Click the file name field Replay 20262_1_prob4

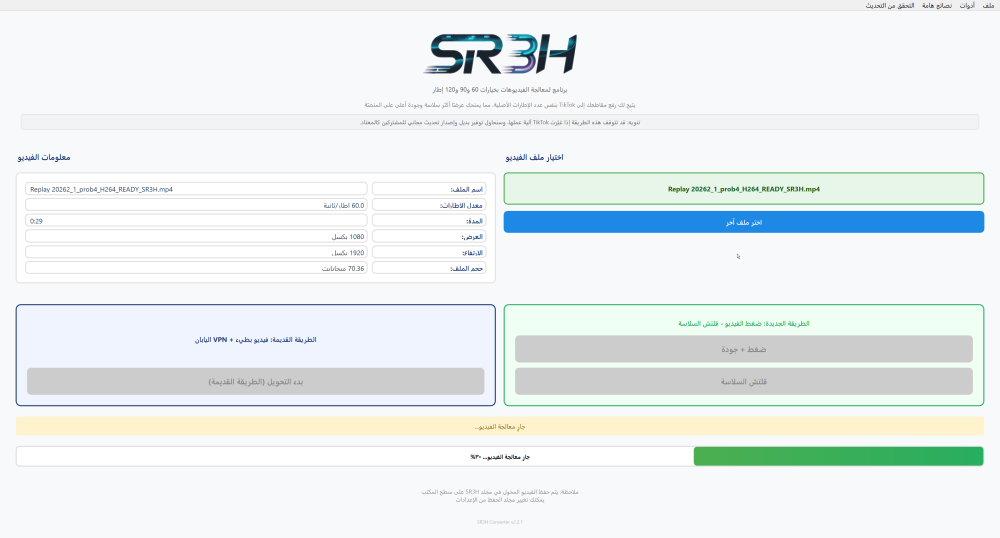pos(196,189)
